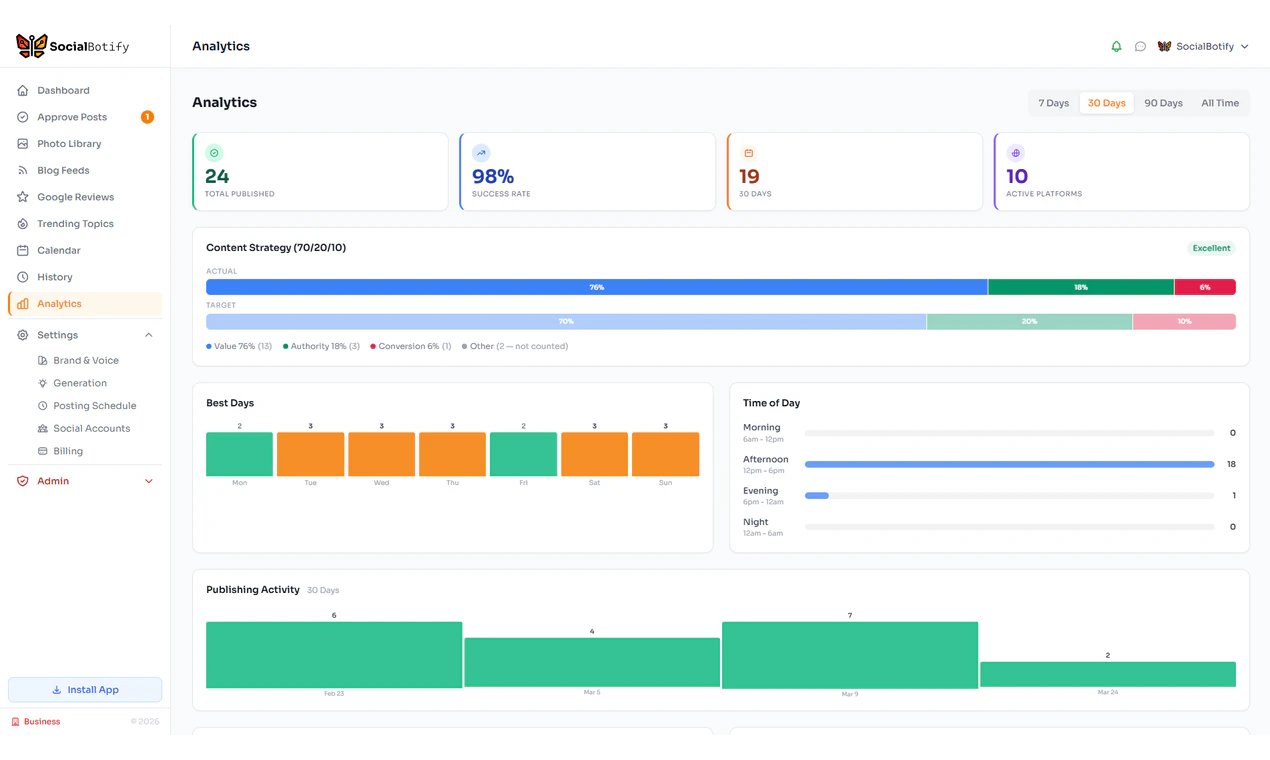Click the Admin shield icon
Screen dimensions: 1270x760
tap(23, 481)
